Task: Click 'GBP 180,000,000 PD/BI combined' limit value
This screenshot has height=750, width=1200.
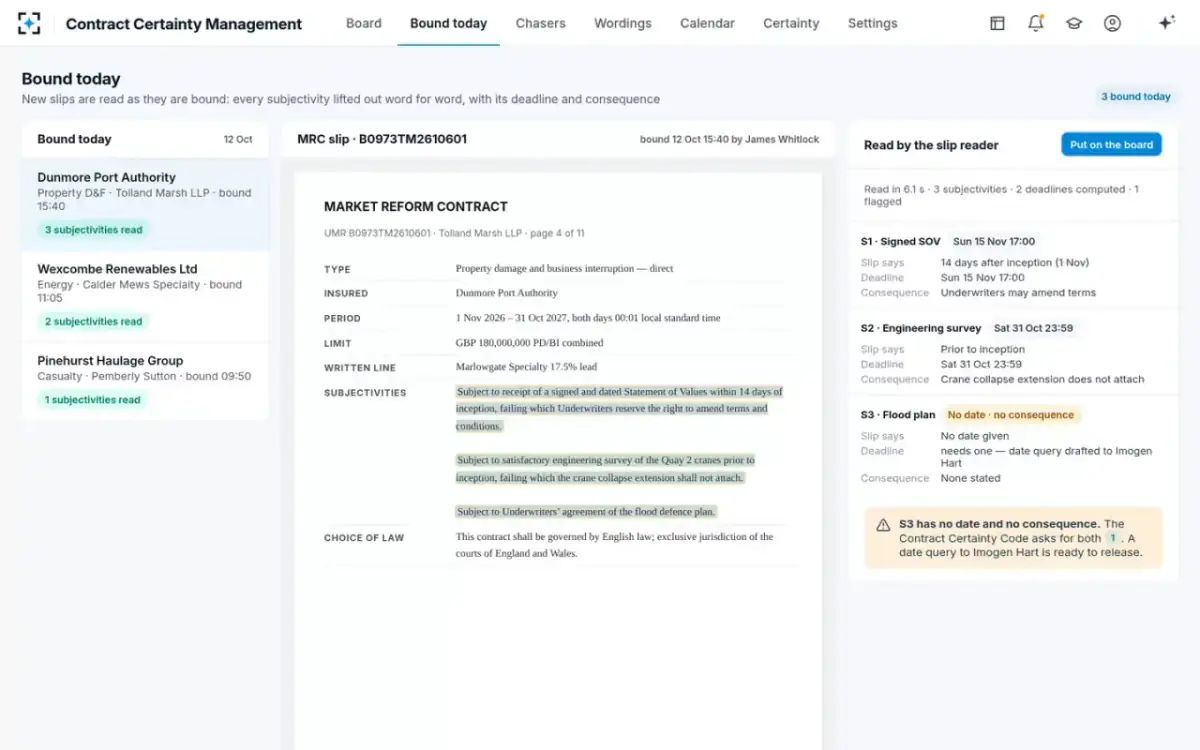Action: (529, 342)
